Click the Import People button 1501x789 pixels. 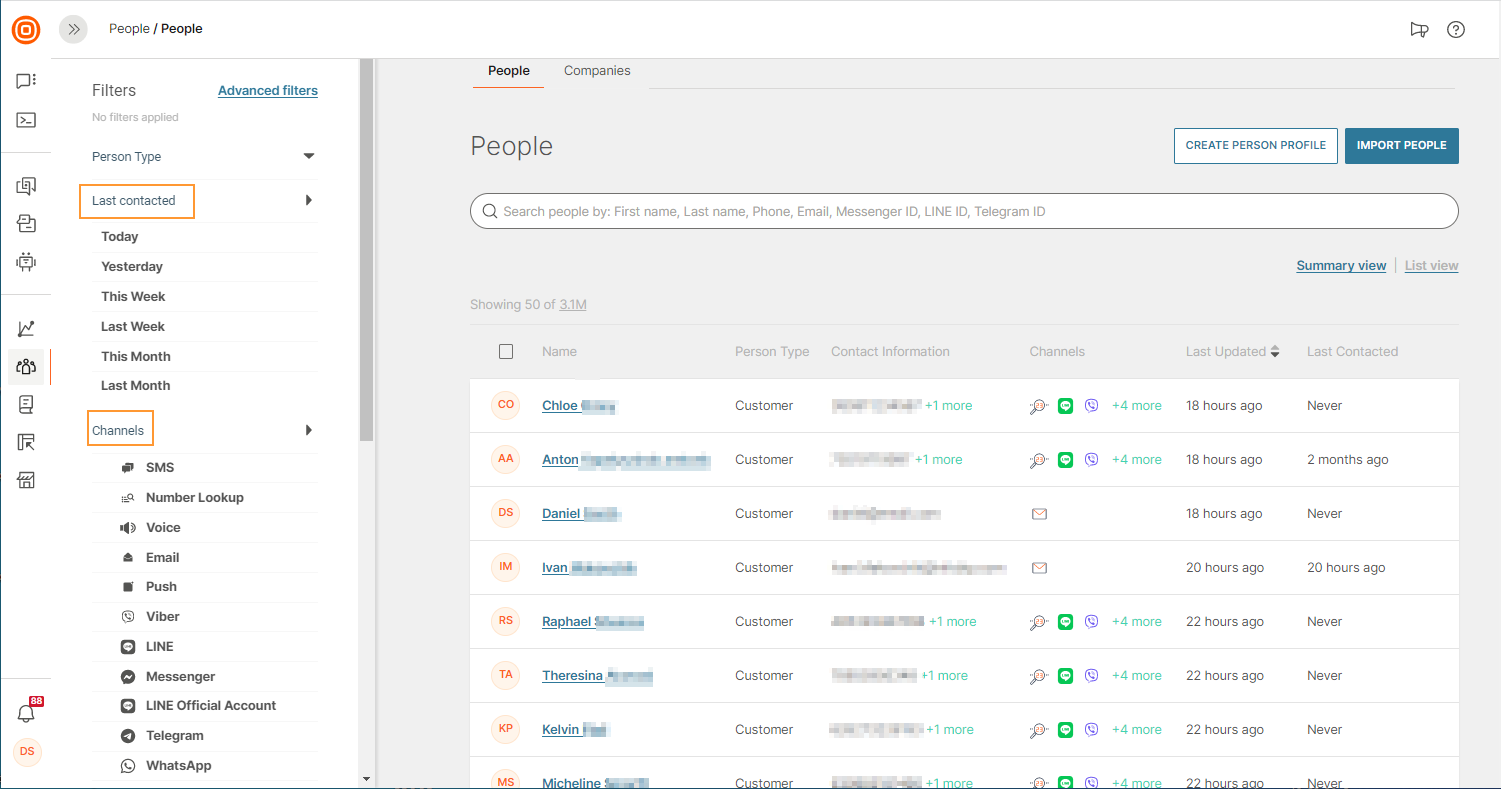[x=1401, y=146]
